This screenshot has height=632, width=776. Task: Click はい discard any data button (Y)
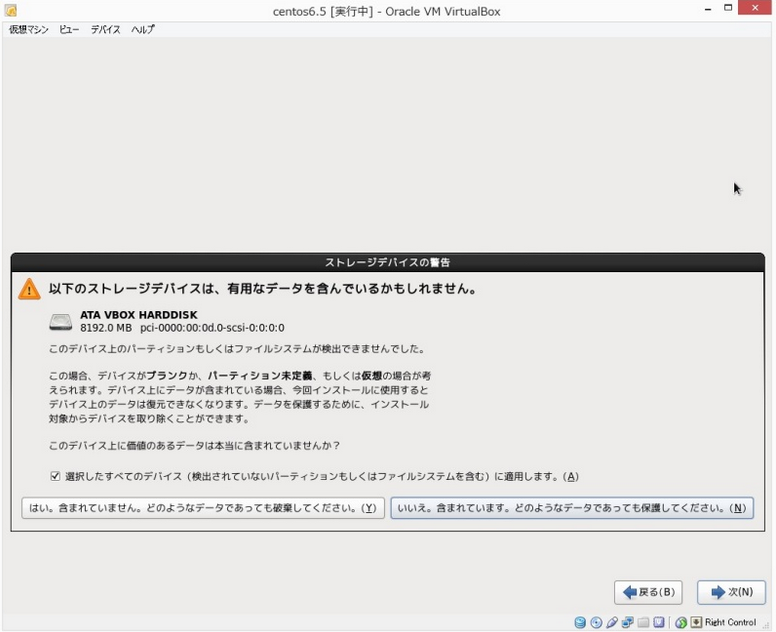tap(203, 508)
